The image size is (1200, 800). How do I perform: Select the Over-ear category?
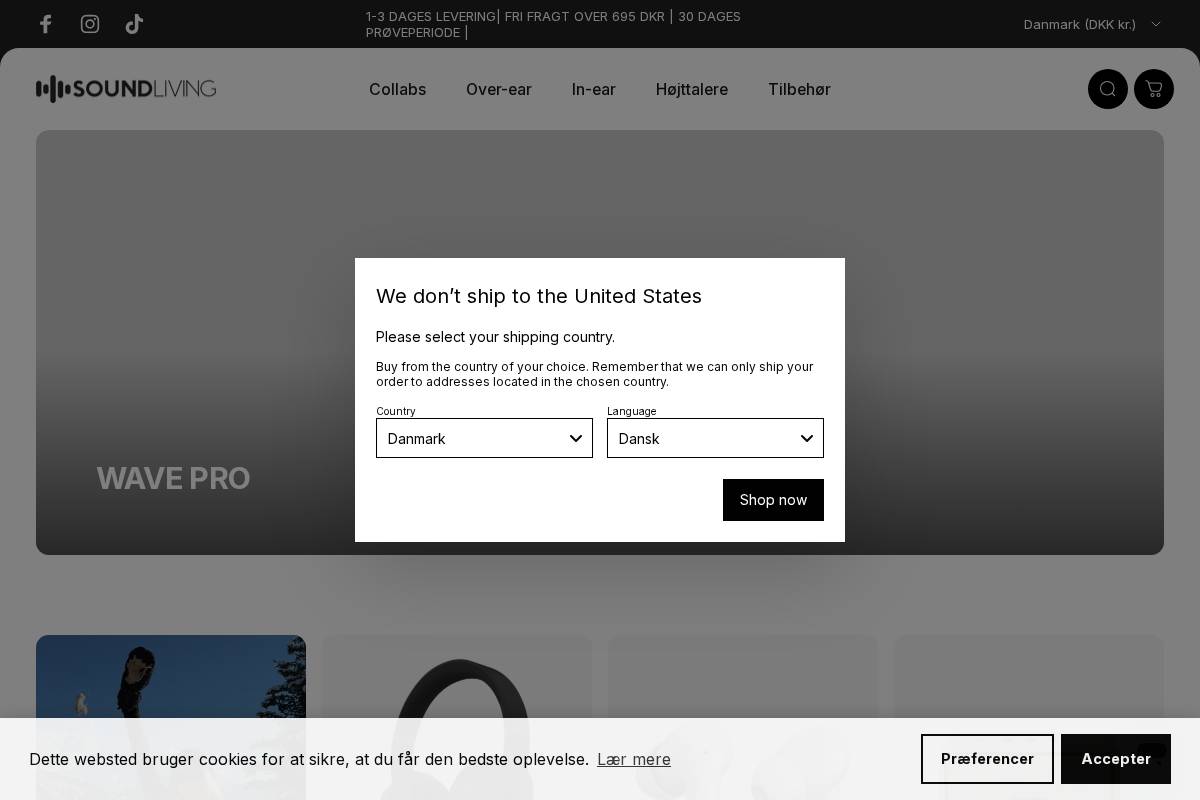click(x=499, y=89)
